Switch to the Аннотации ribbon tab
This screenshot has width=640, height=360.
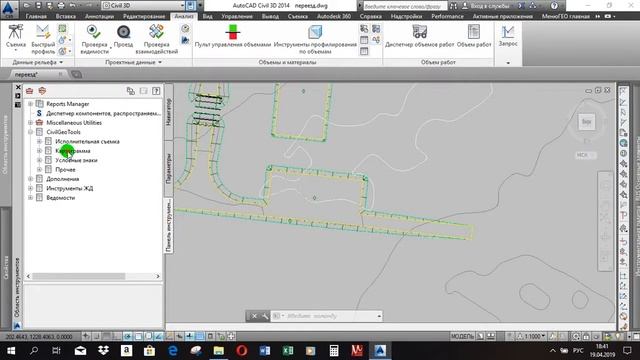pyautogui.click(x=100, y=16)
